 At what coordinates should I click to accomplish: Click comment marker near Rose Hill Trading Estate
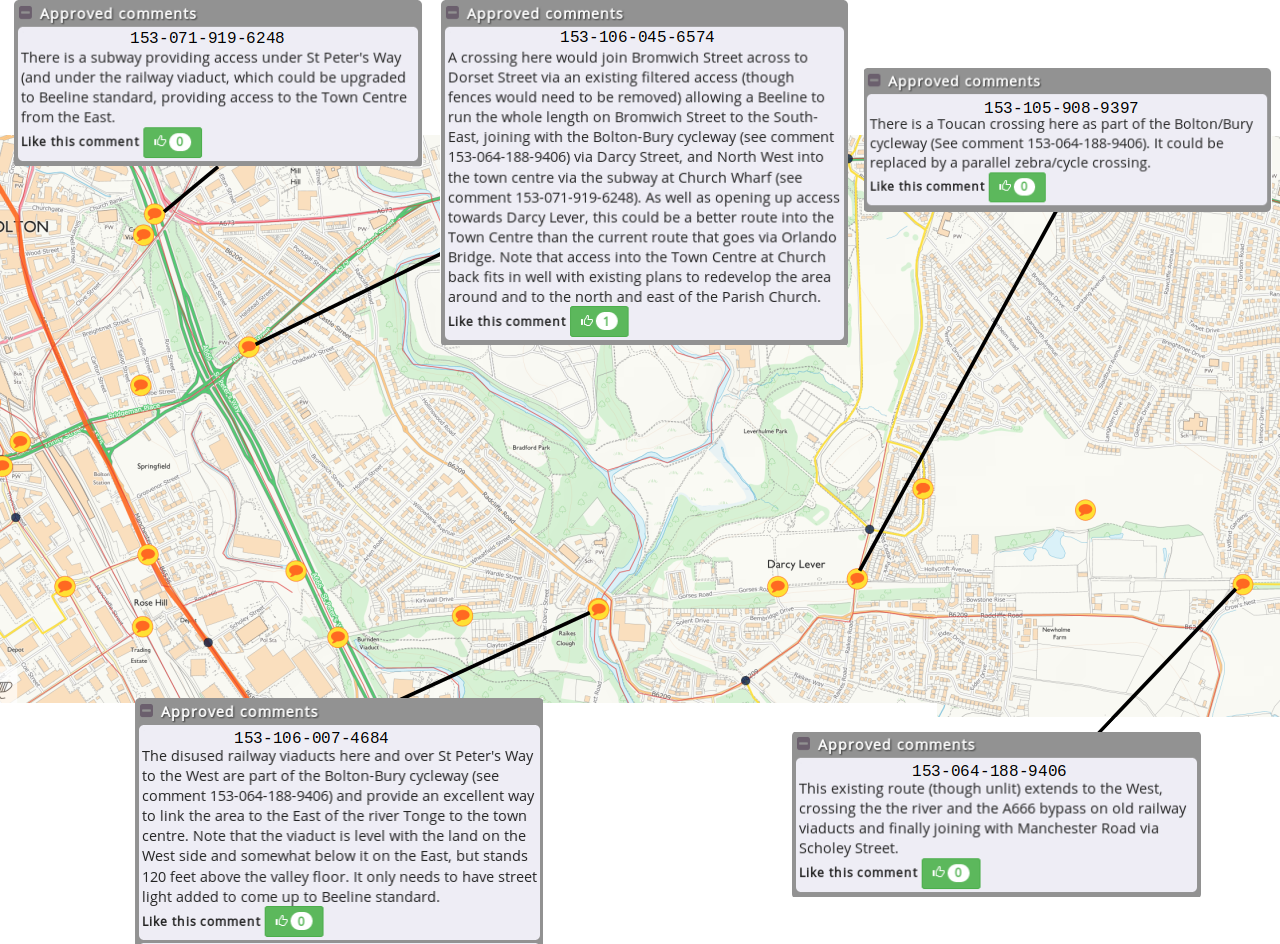pyautogui.click(x=142, y=626)
